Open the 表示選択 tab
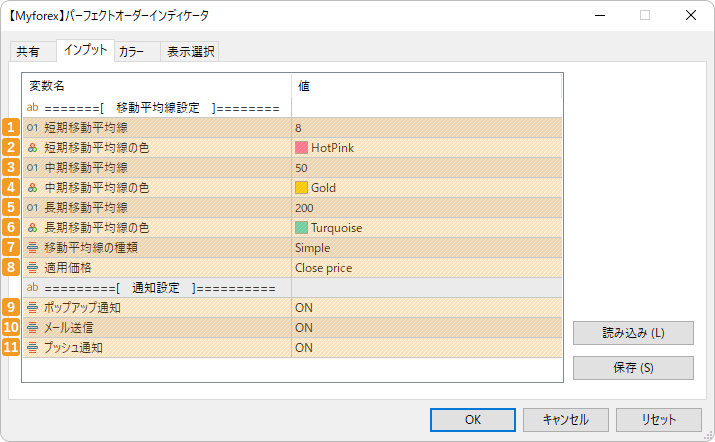The height and width of the screenshot is (442, 715). (190, 52)
